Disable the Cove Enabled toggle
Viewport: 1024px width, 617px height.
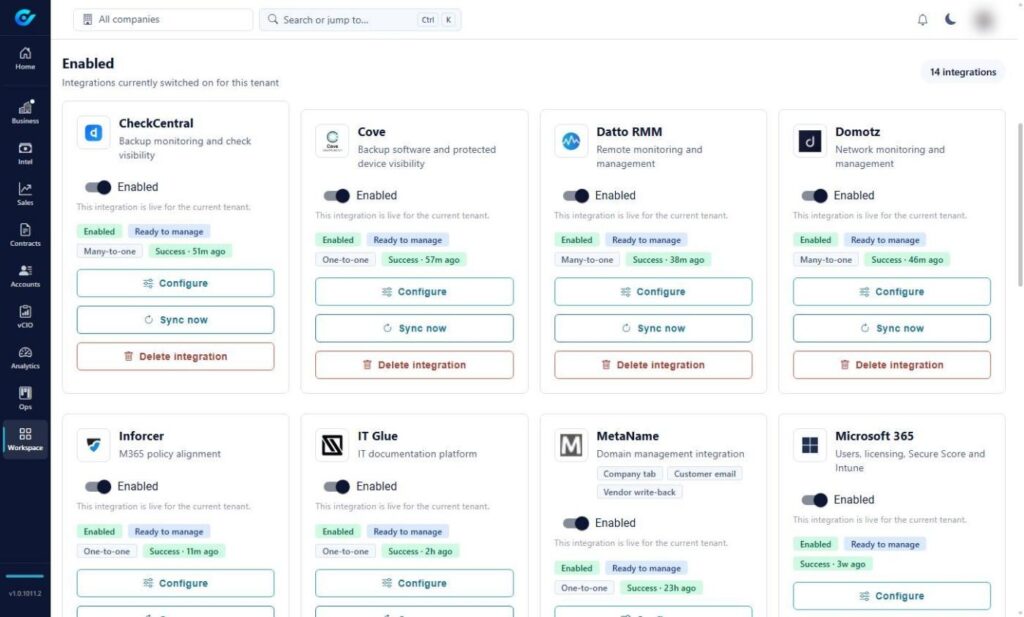(x=337, y=195)
